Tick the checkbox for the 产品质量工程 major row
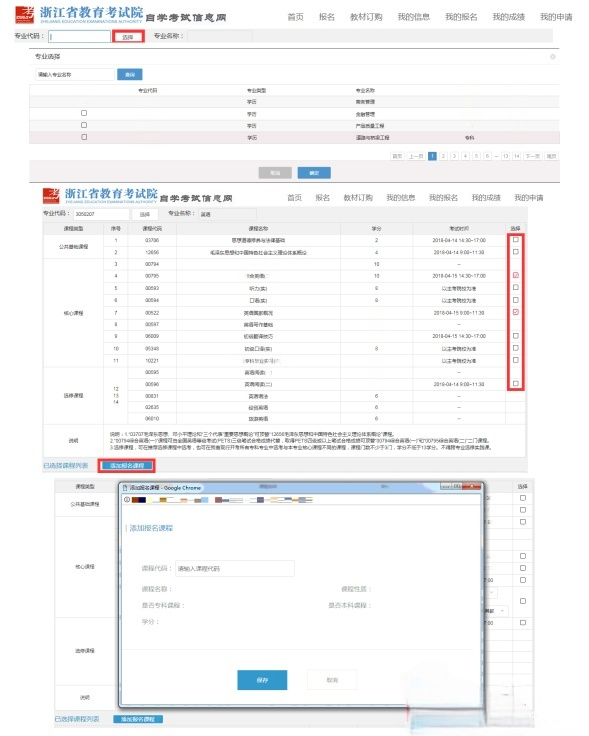589x736 pixels. (84, 125)
